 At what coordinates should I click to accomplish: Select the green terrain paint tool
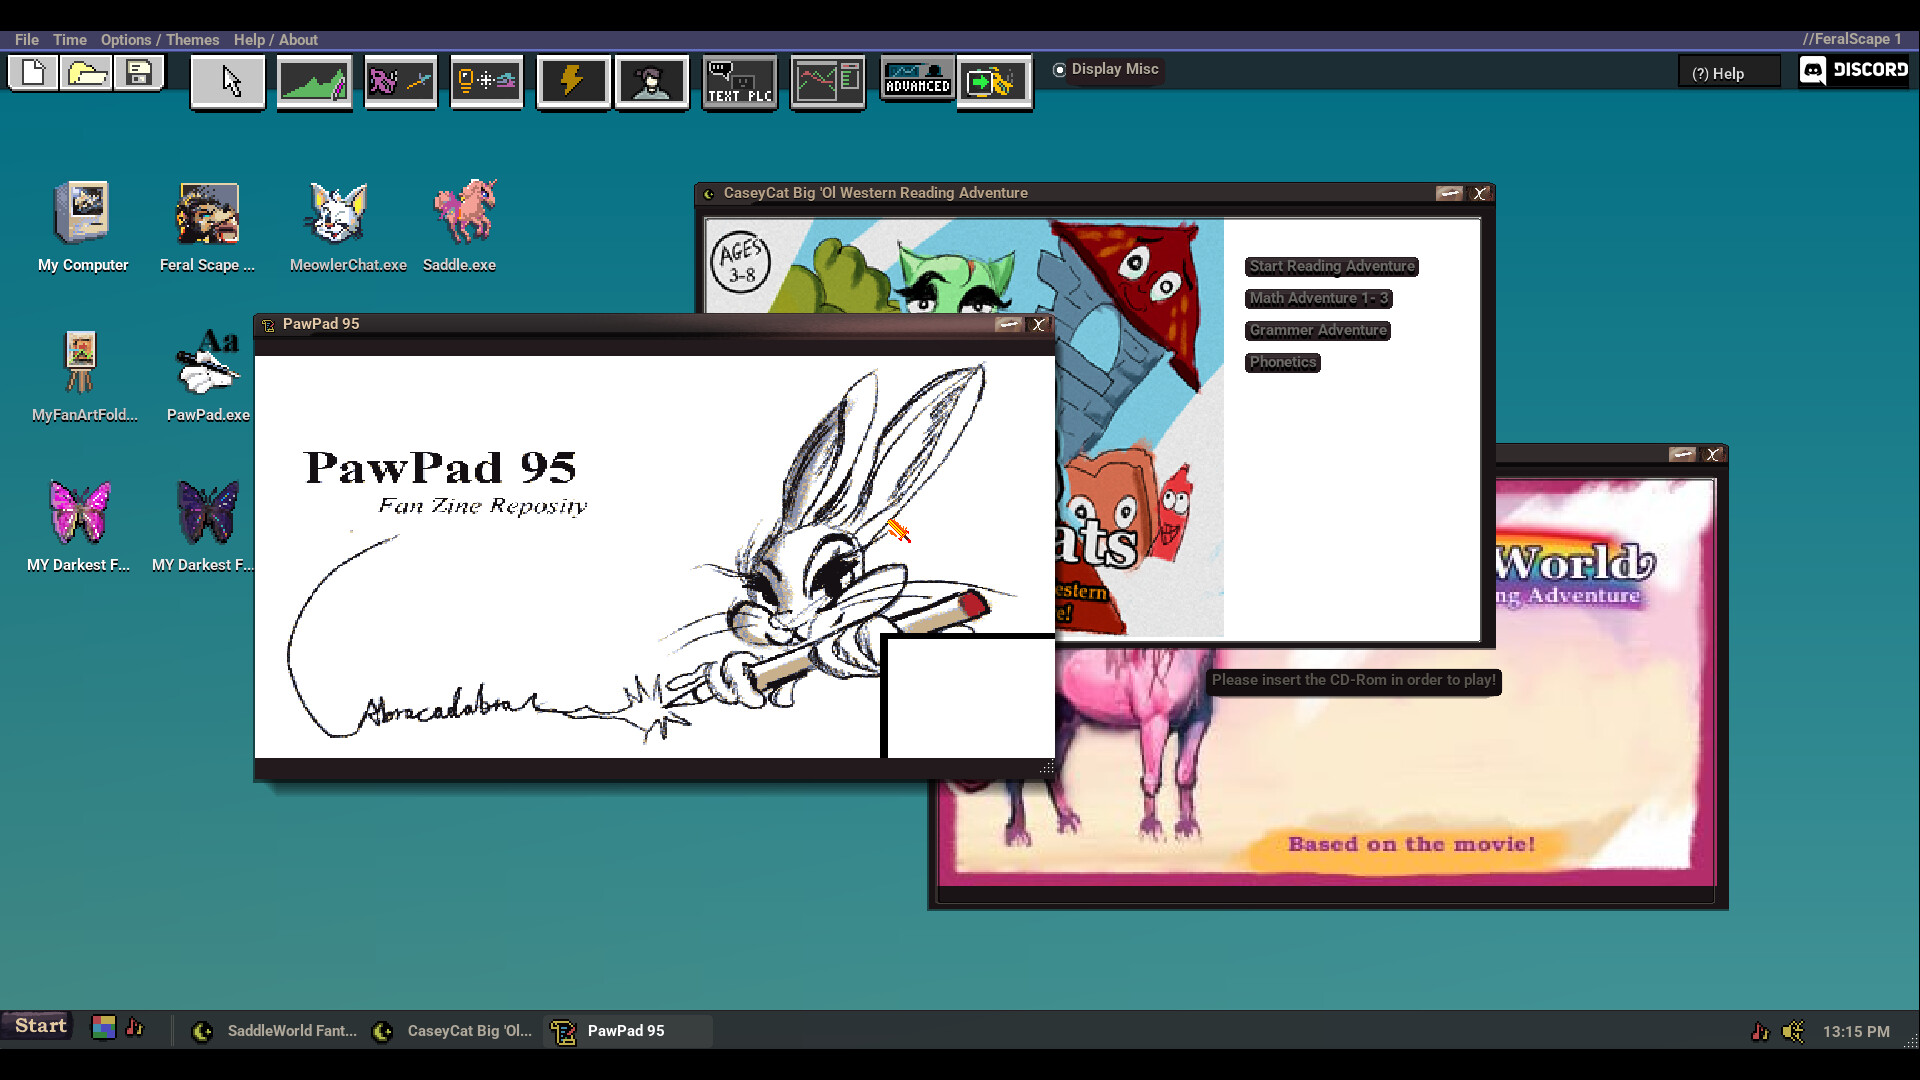[x=315, y=81]
